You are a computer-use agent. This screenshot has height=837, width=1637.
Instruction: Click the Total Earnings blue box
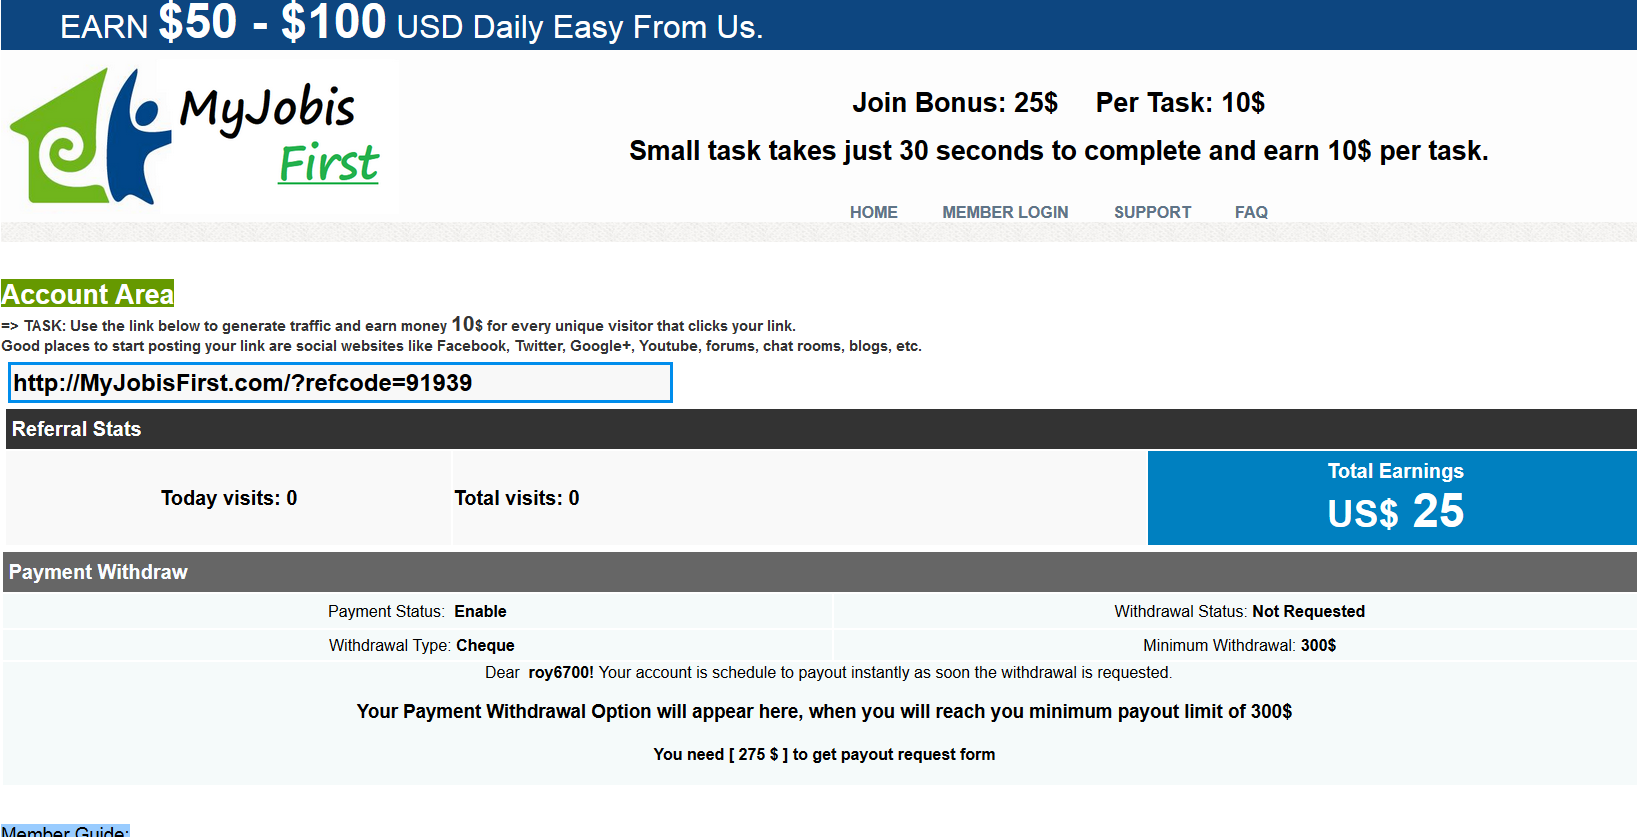[1394, 497]
